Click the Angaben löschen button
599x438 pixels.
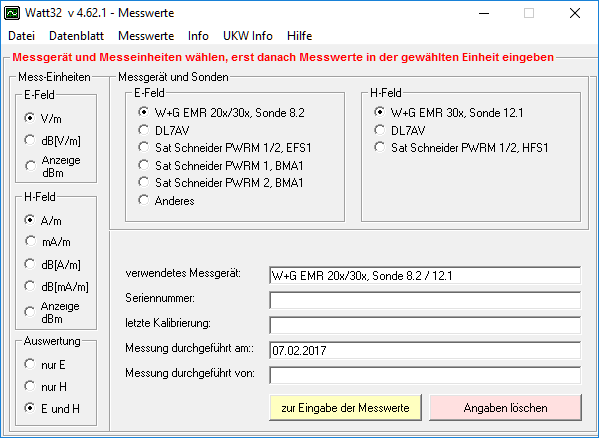click(505, 407)
